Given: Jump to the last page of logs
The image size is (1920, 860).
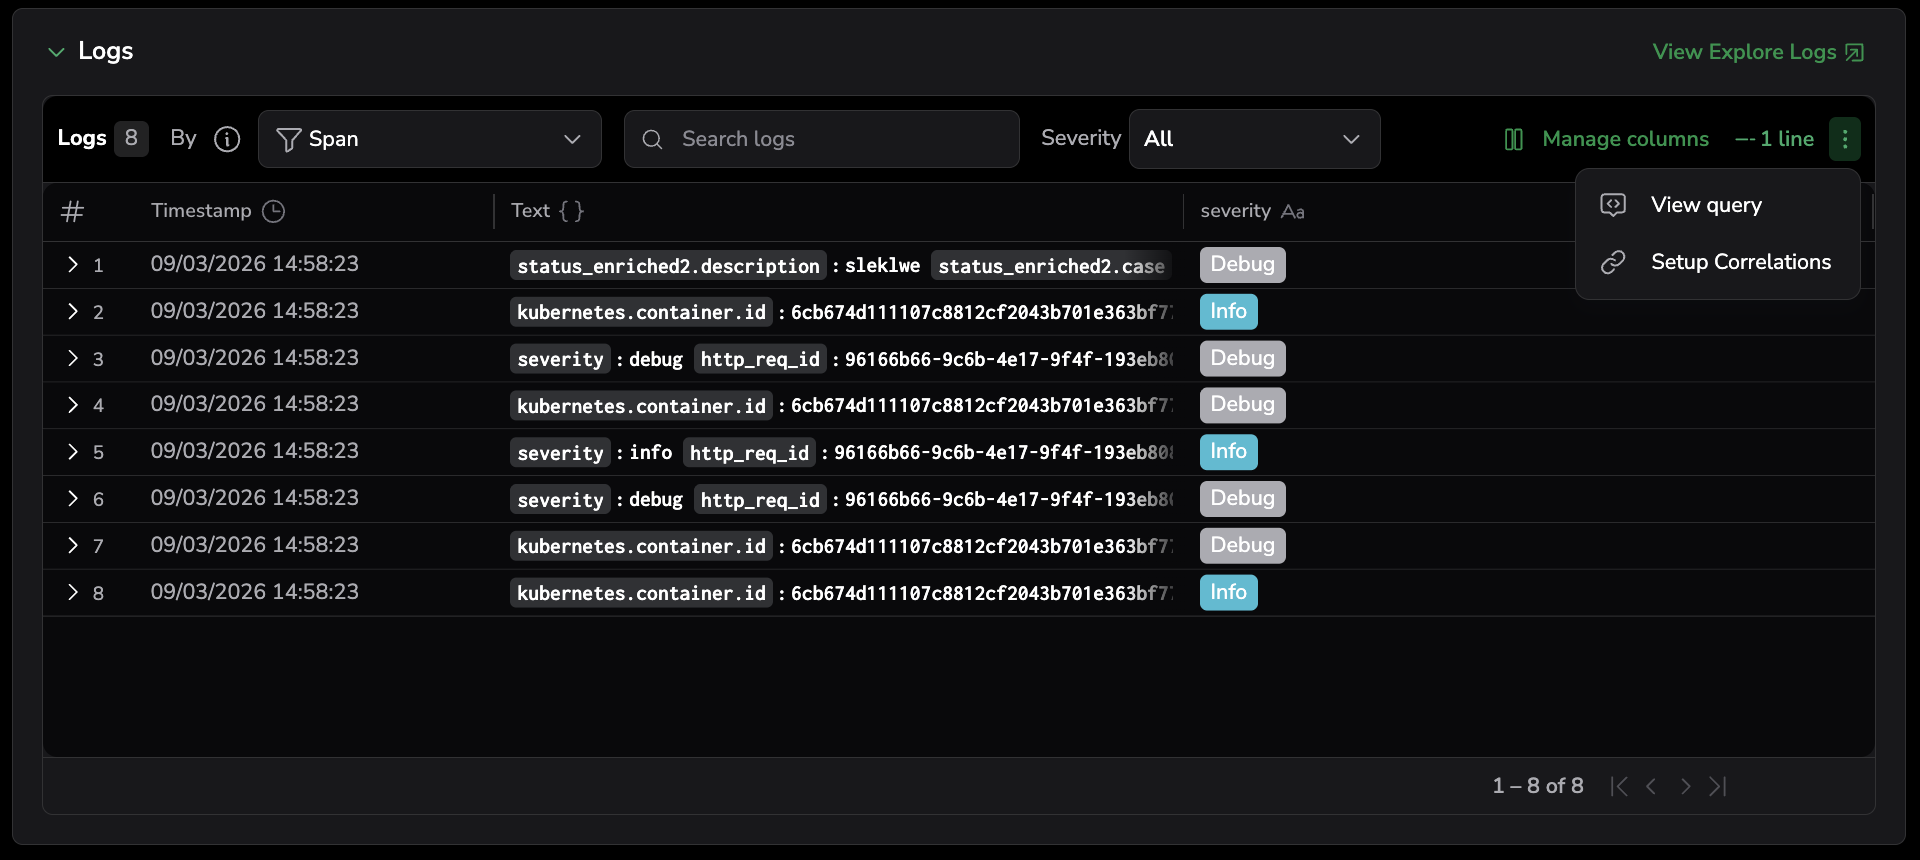Looking at the screenshot, I should 1718,786.
